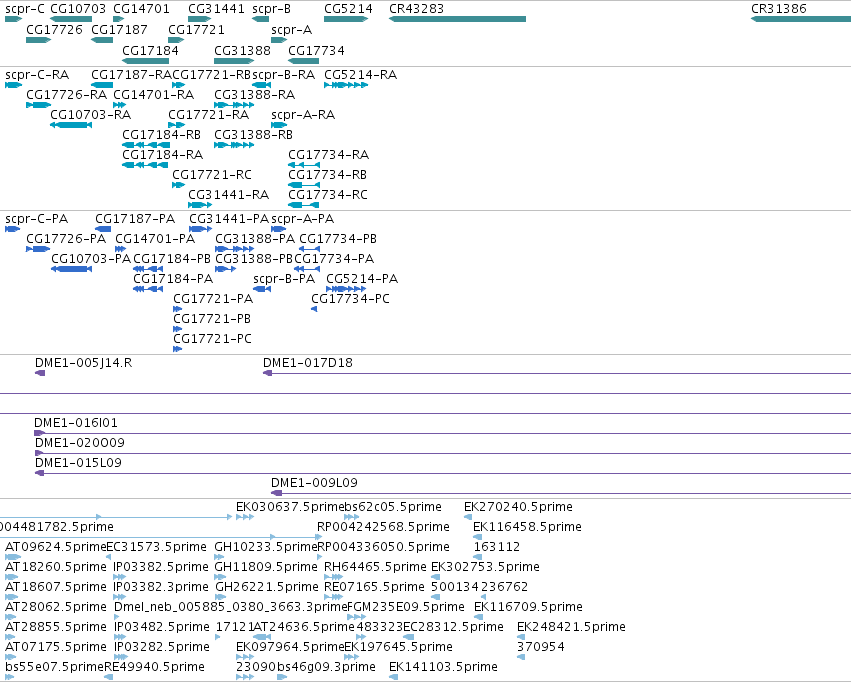Click the scpr-C-RA transcript label
851x682 pixels.
(37, 74)
